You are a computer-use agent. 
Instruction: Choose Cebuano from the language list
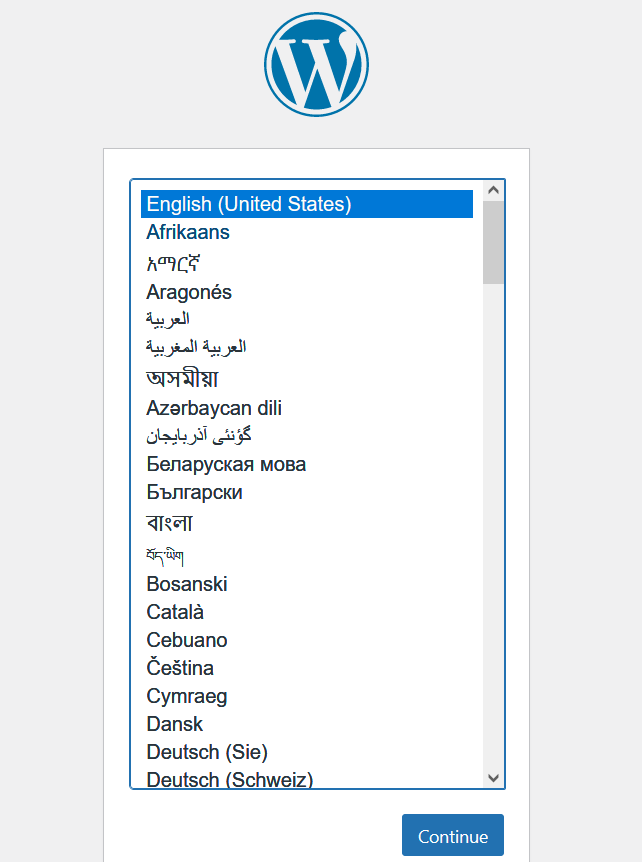(x=187, y=640)
